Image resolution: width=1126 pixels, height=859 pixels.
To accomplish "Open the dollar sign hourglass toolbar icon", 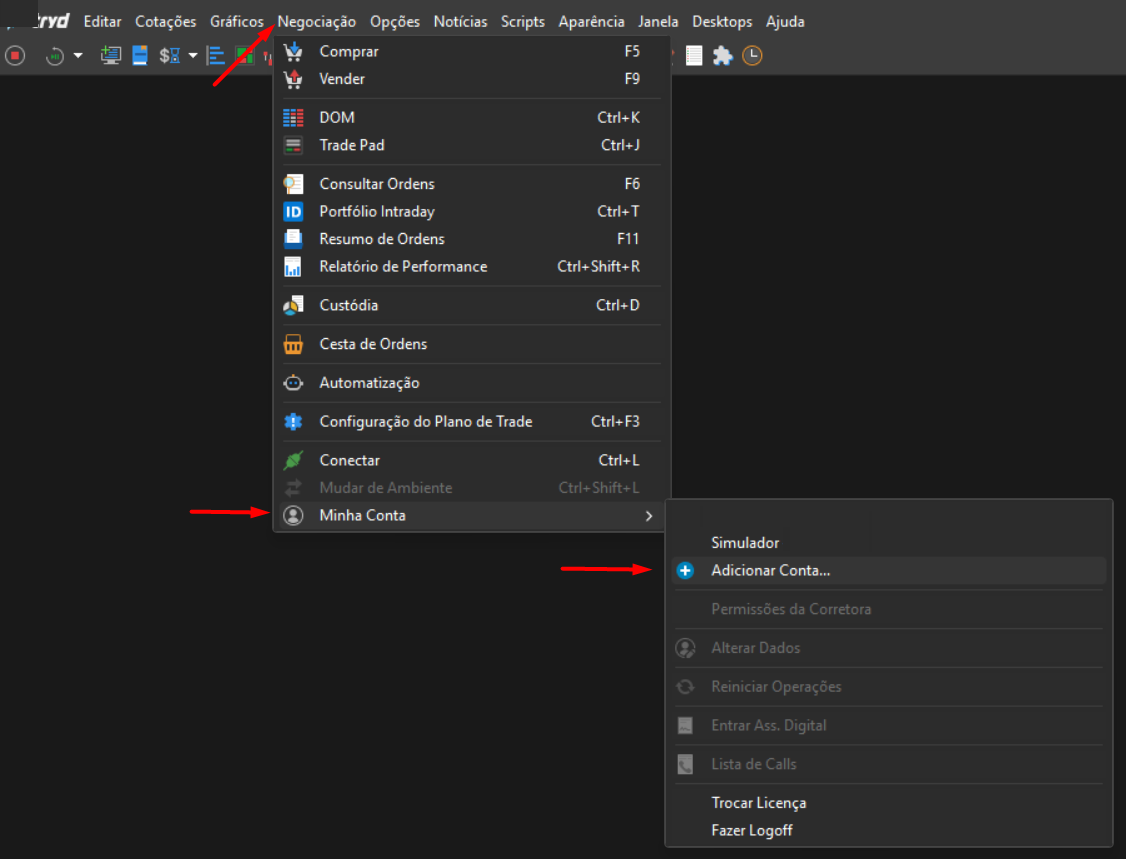I will [169, 55].
